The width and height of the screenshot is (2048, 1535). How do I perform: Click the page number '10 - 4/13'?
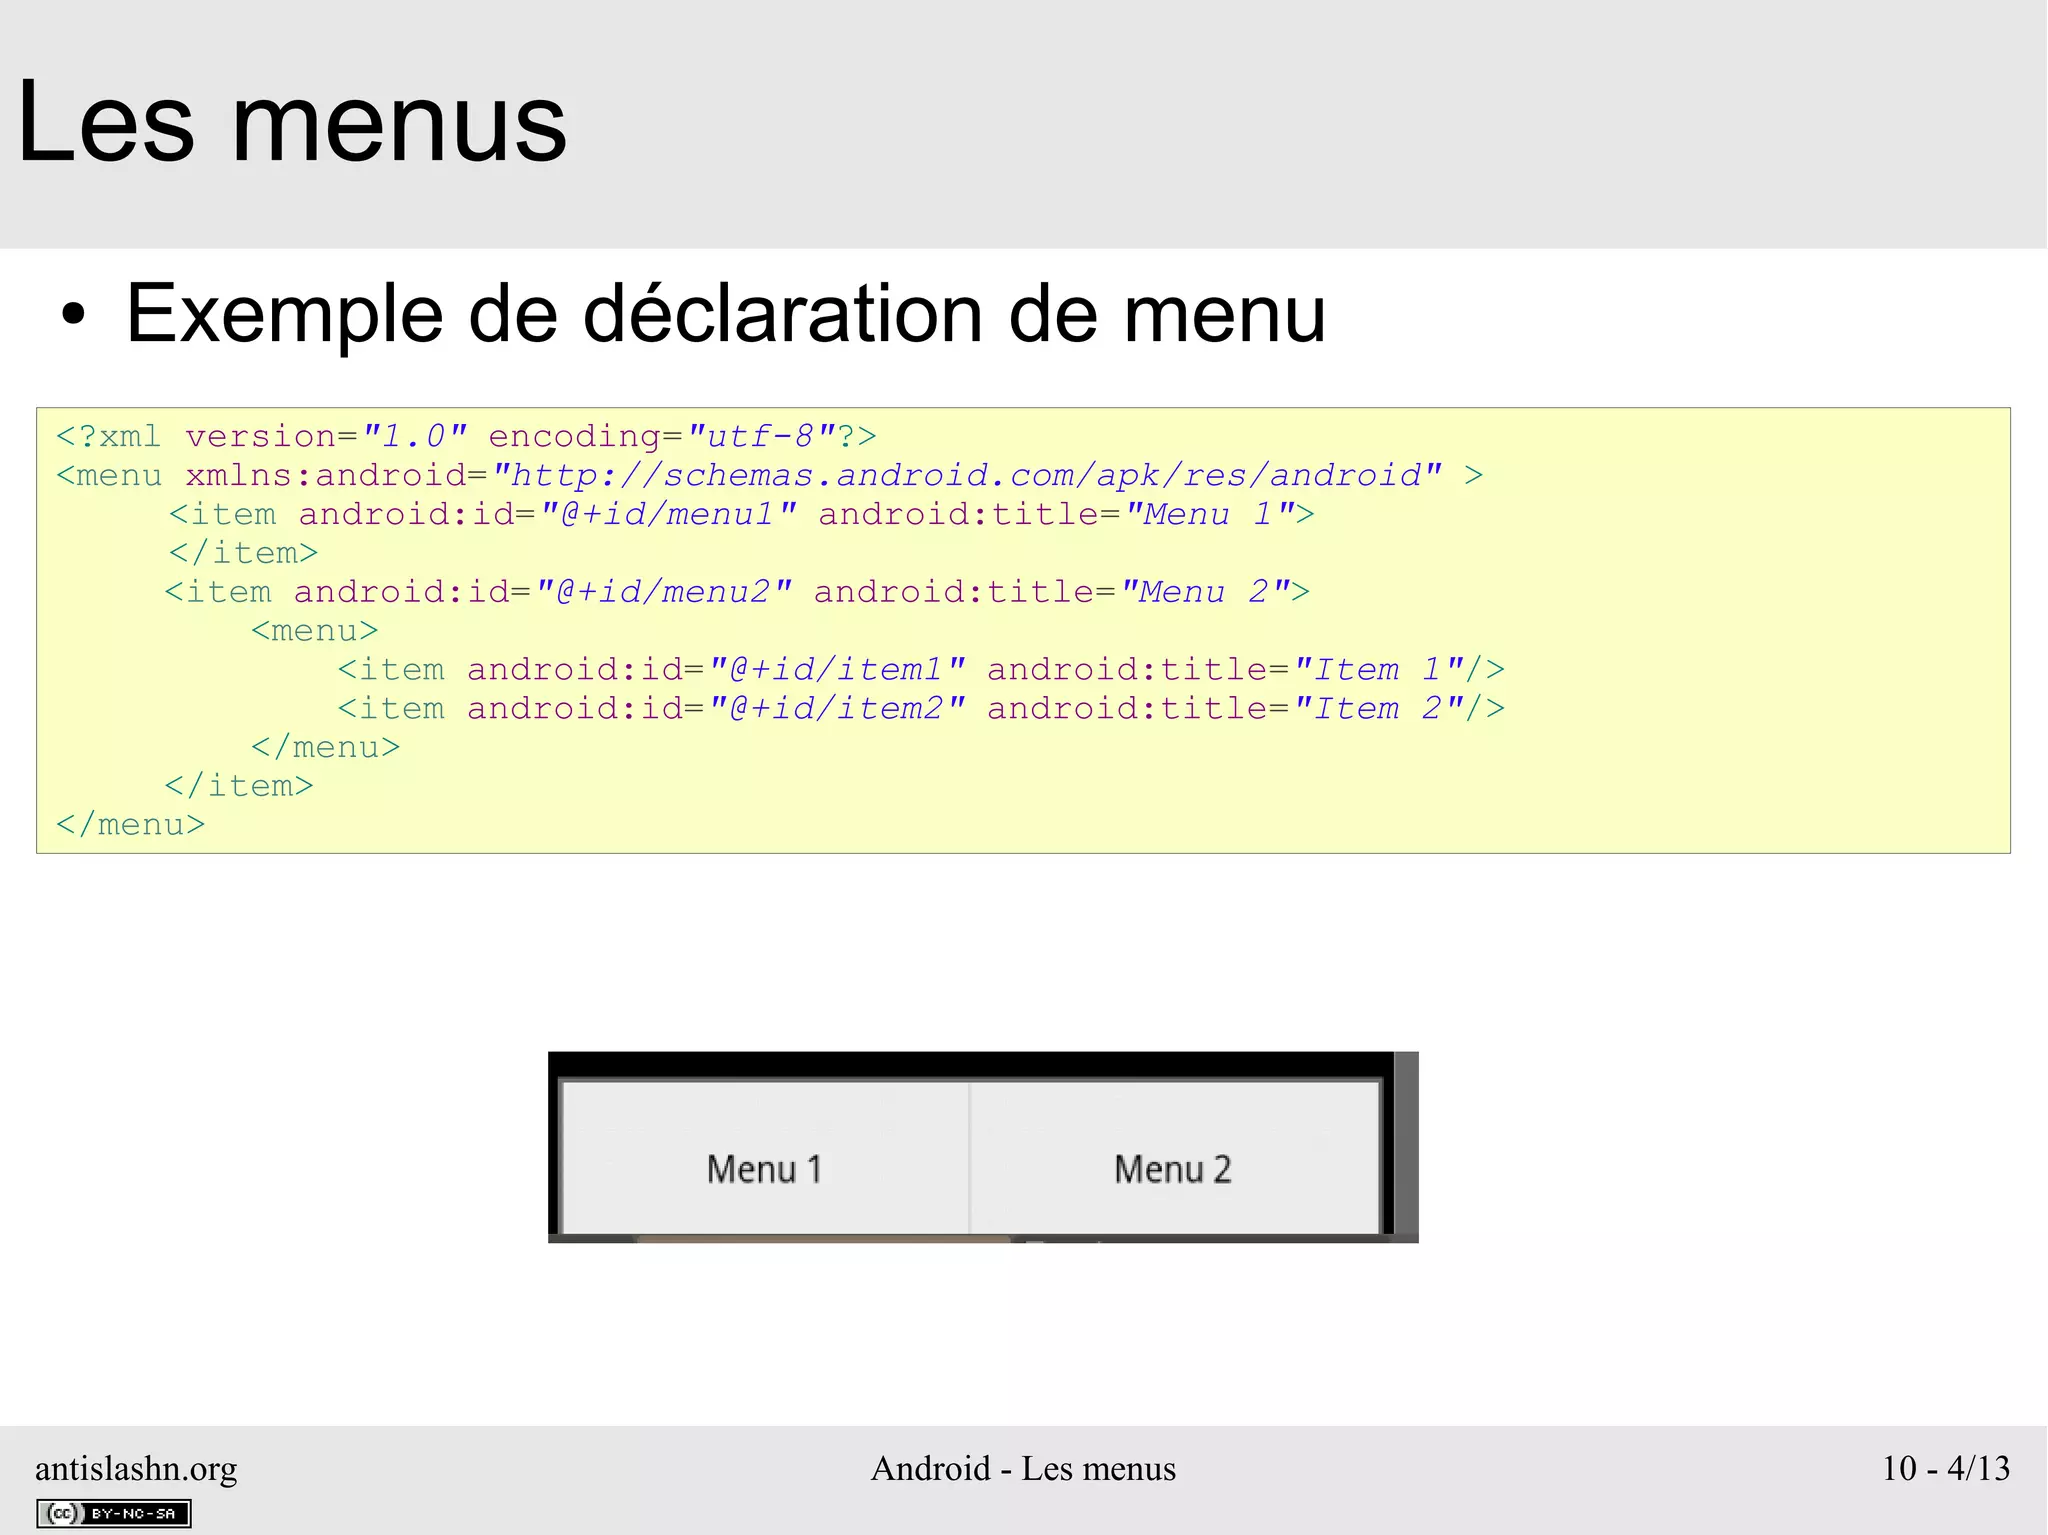tap(1946, 1468)
